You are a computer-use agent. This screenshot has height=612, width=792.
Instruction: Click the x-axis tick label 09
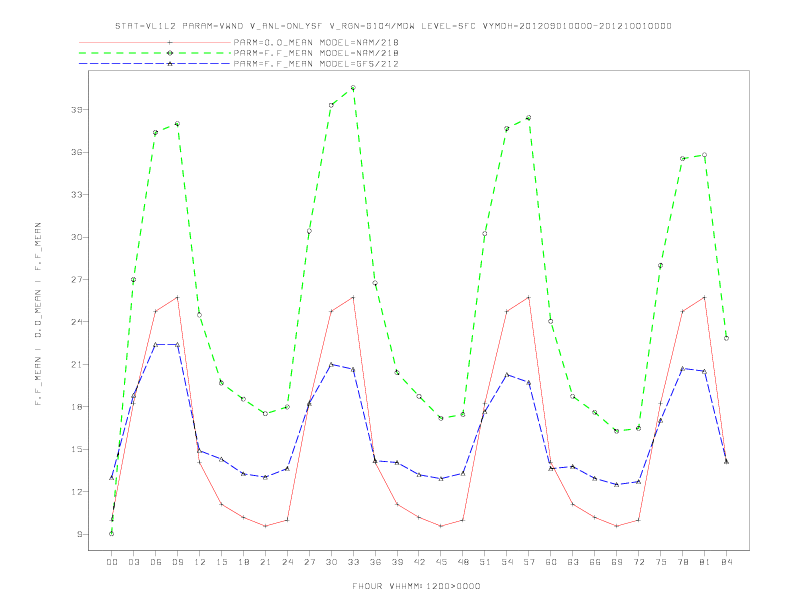point(177,562)
